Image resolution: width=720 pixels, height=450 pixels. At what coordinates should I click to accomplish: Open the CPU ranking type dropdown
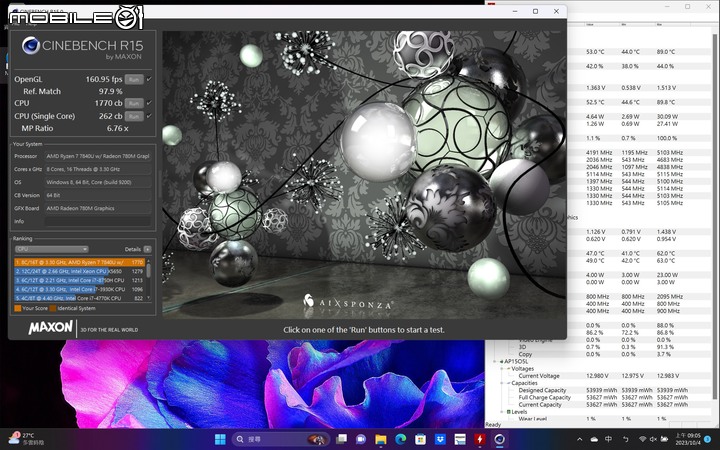click(x=51, y=249)
